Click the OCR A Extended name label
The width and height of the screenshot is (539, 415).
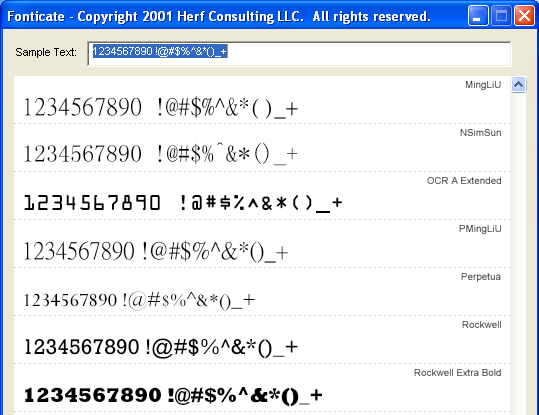[x=464, y=181]
